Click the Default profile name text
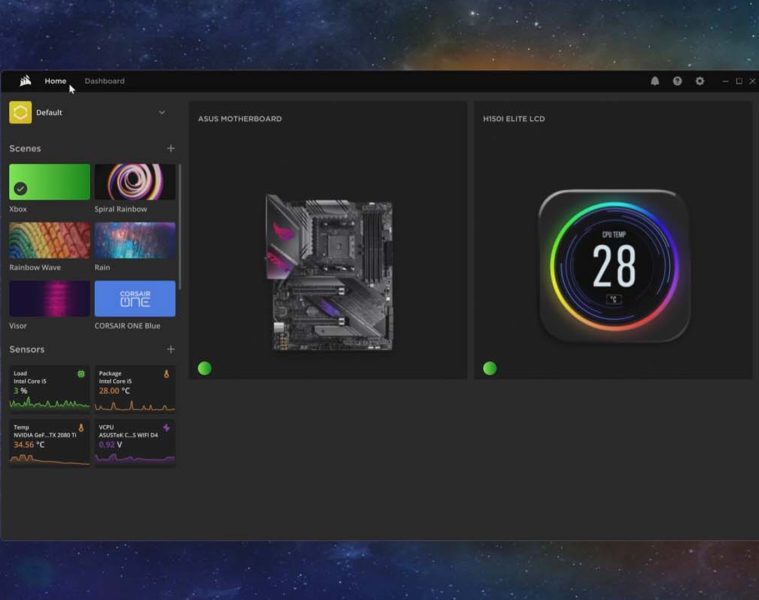The width and height of the screenshot is (759, 600). [49, 112]
